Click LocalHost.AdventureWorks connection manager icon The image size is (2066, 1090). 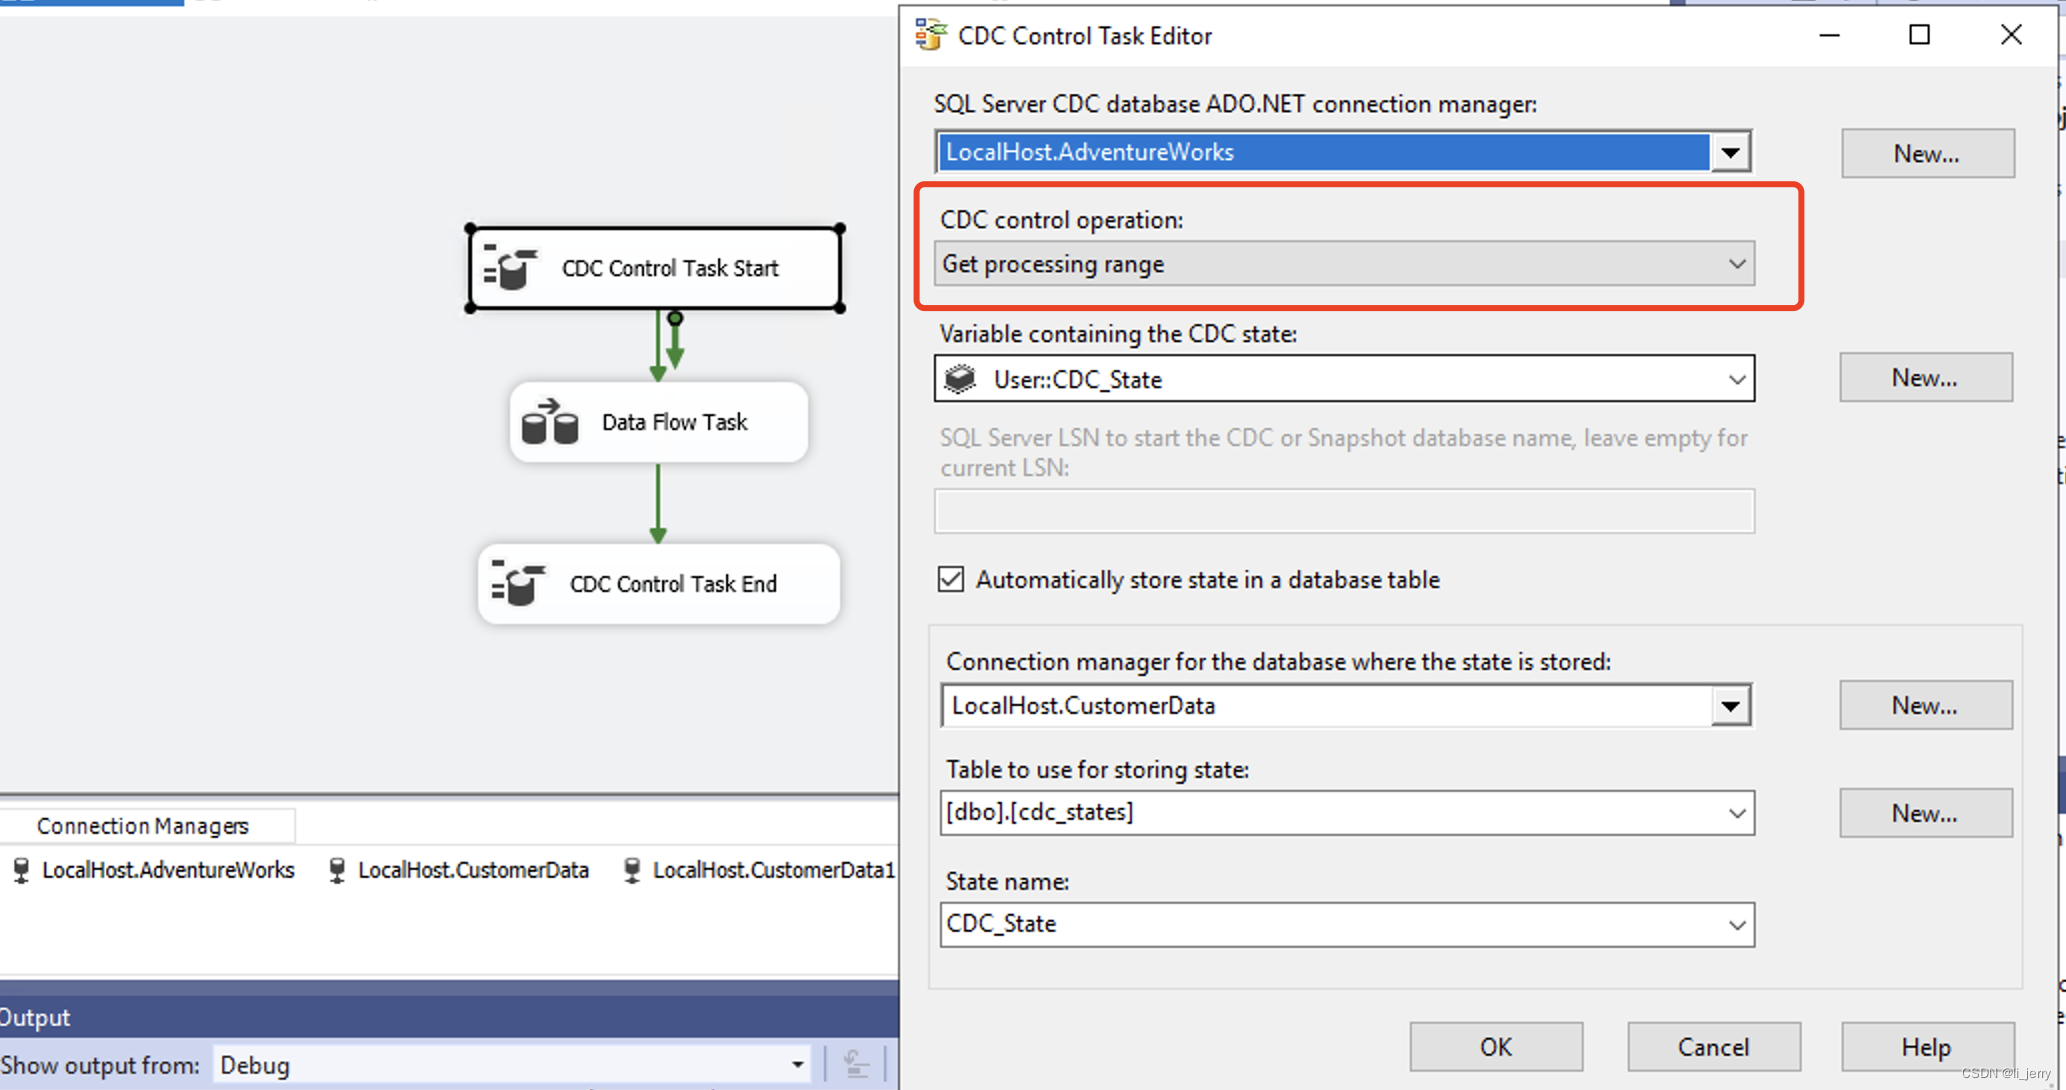pos(21,870)
